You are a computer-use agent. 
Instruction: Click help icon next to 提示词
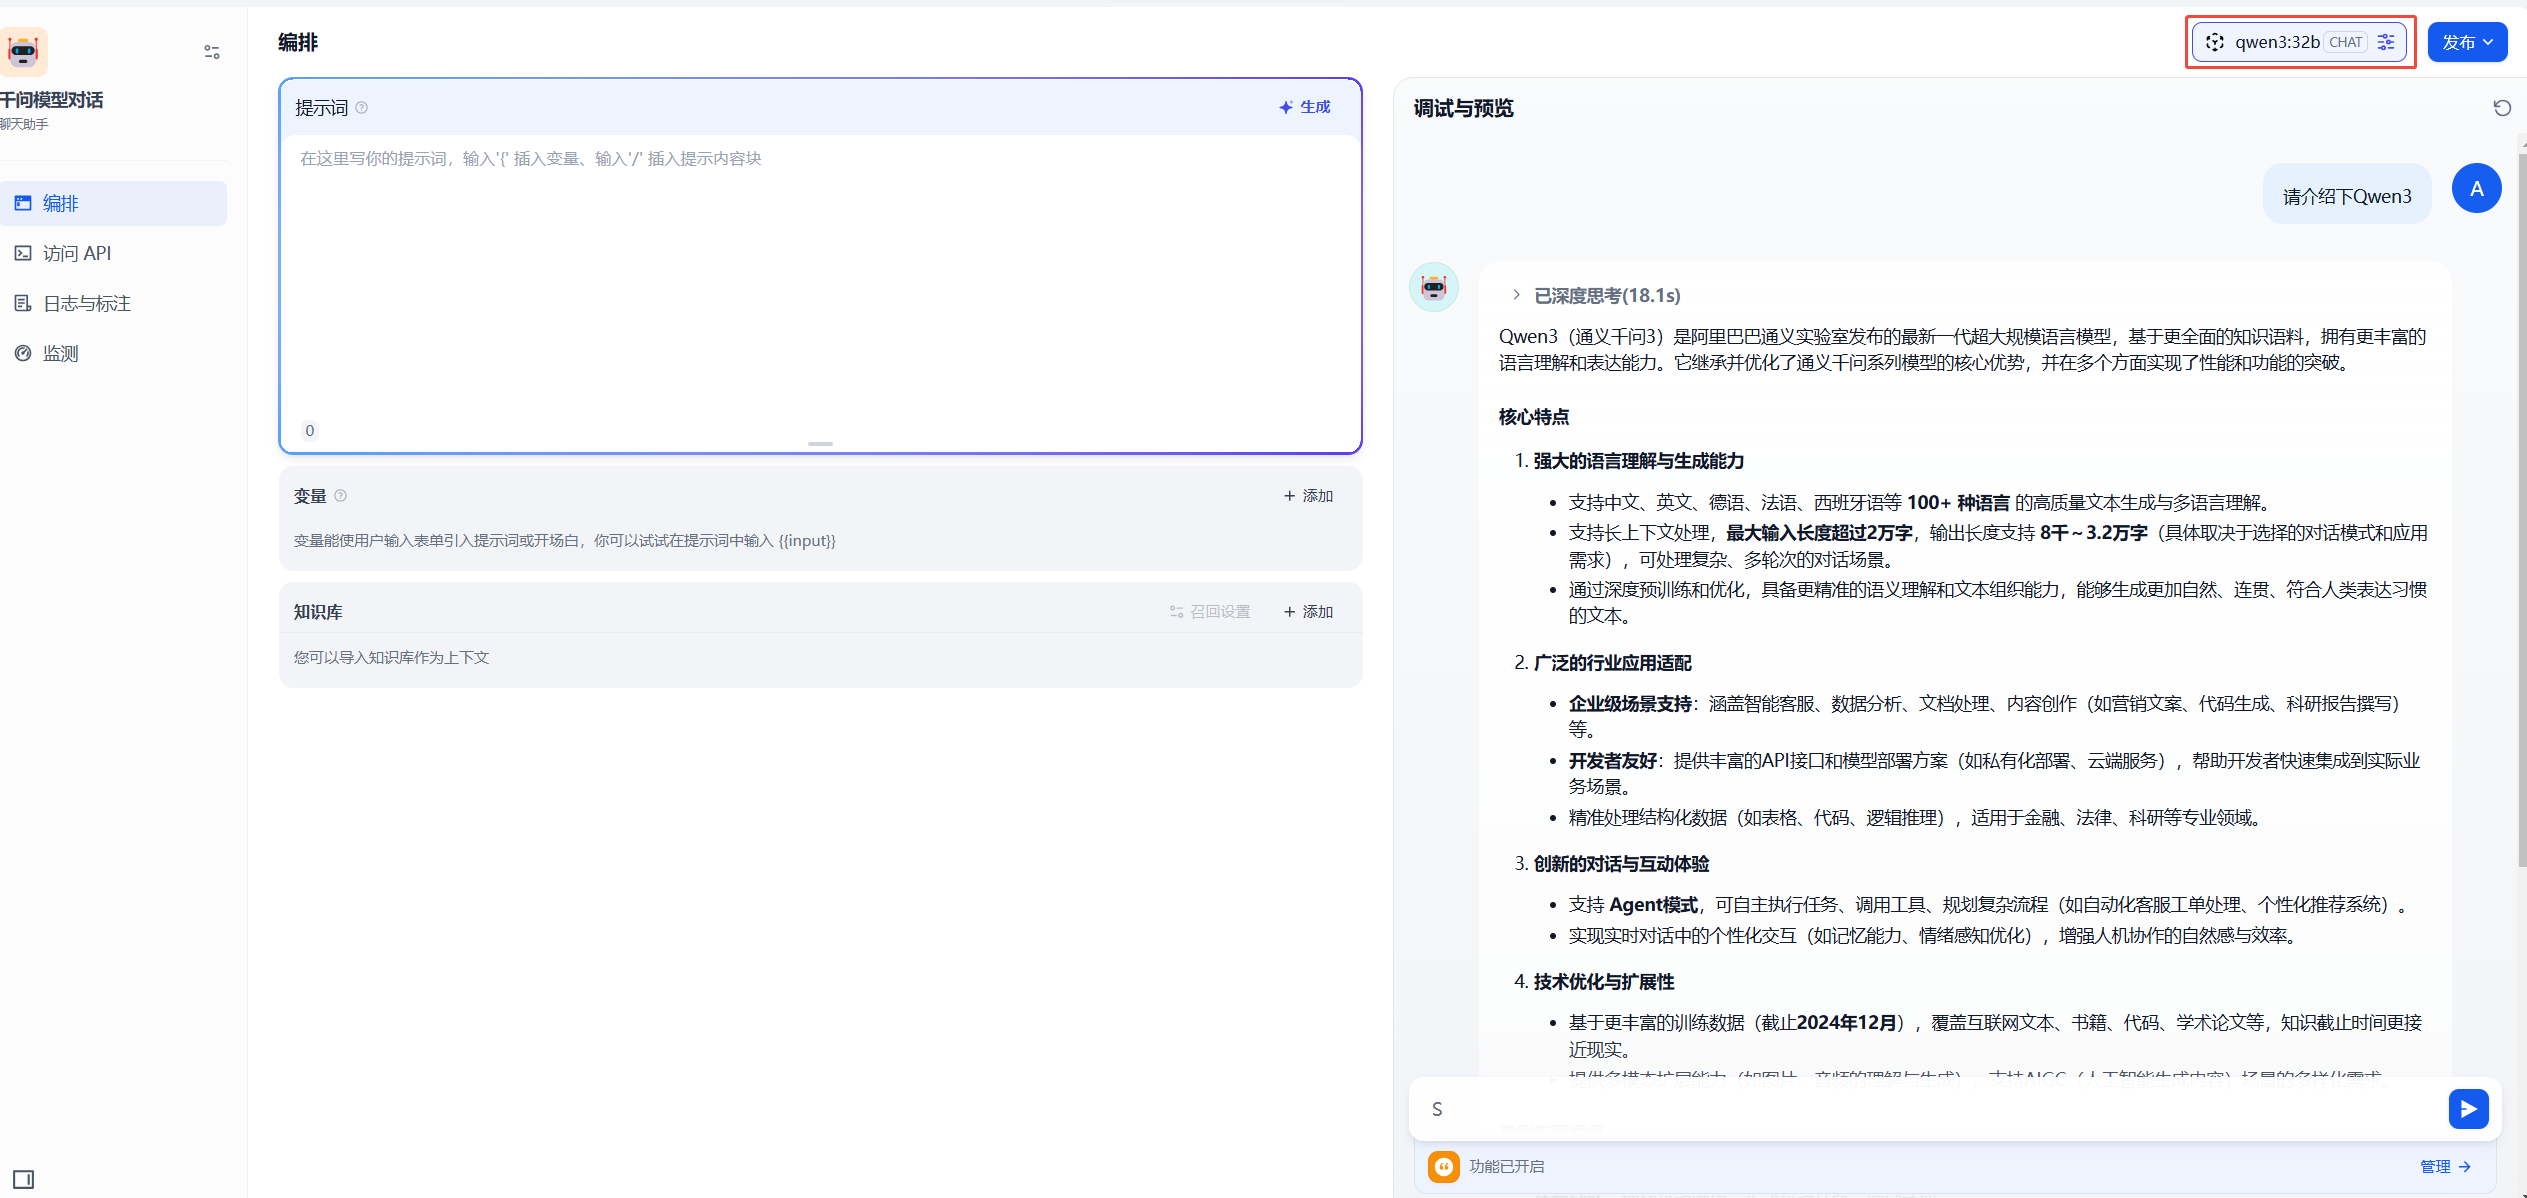(362, 108)
